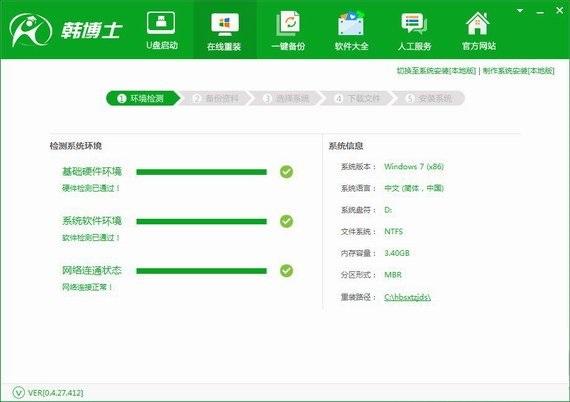
Task: Click the 网络连接正常！ status text
Action: click(x=87, y=287)
